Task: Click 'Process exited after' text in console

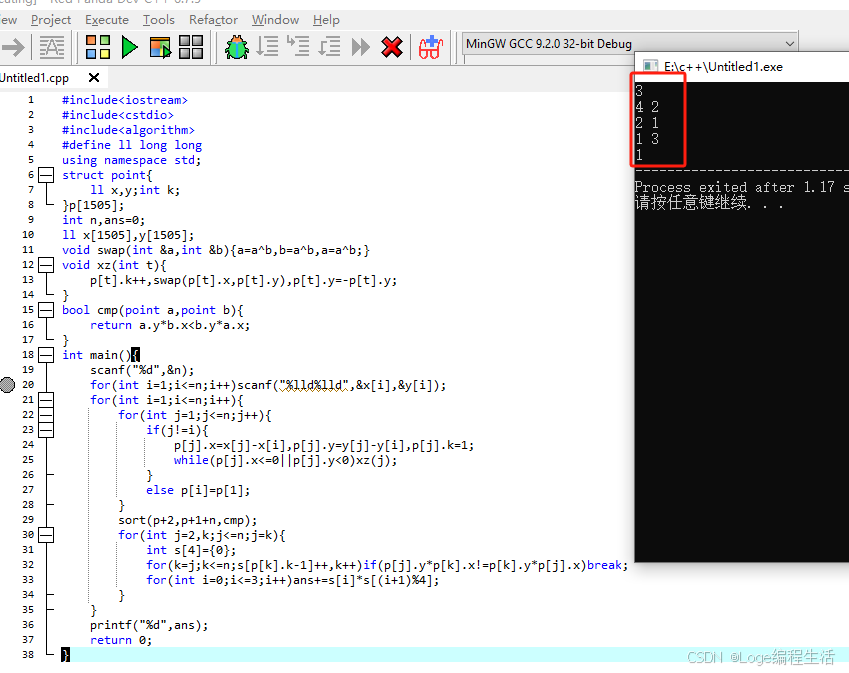Action: pos(714,187)
